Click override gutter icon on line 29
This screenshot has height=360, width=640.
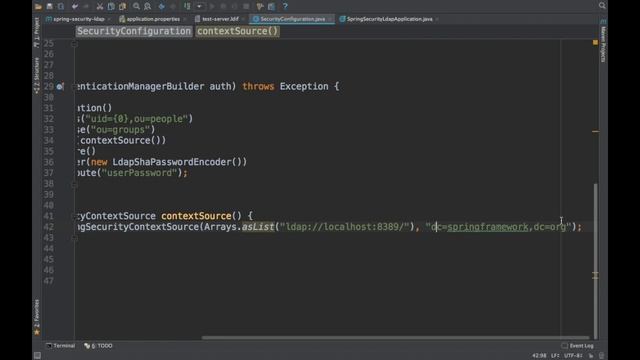(60, 87)
